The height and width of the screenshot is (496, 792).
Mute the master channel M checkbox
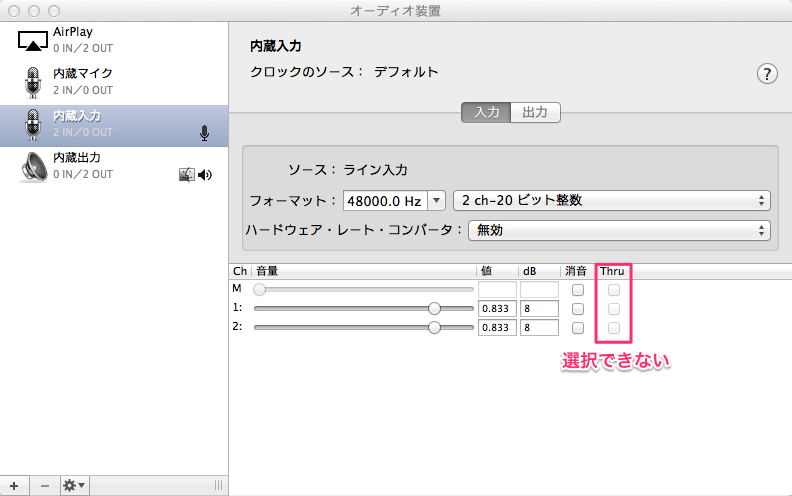click(578, 290)
